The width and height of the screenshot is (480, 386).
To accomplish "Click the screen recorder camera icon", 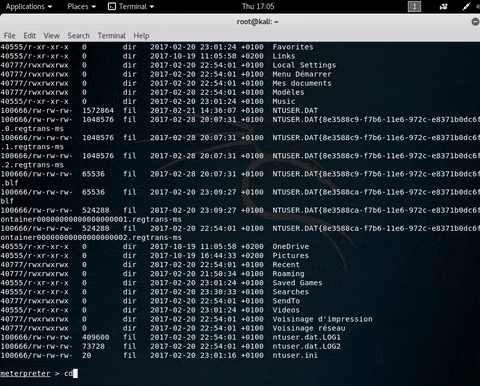I will [443, 7].
